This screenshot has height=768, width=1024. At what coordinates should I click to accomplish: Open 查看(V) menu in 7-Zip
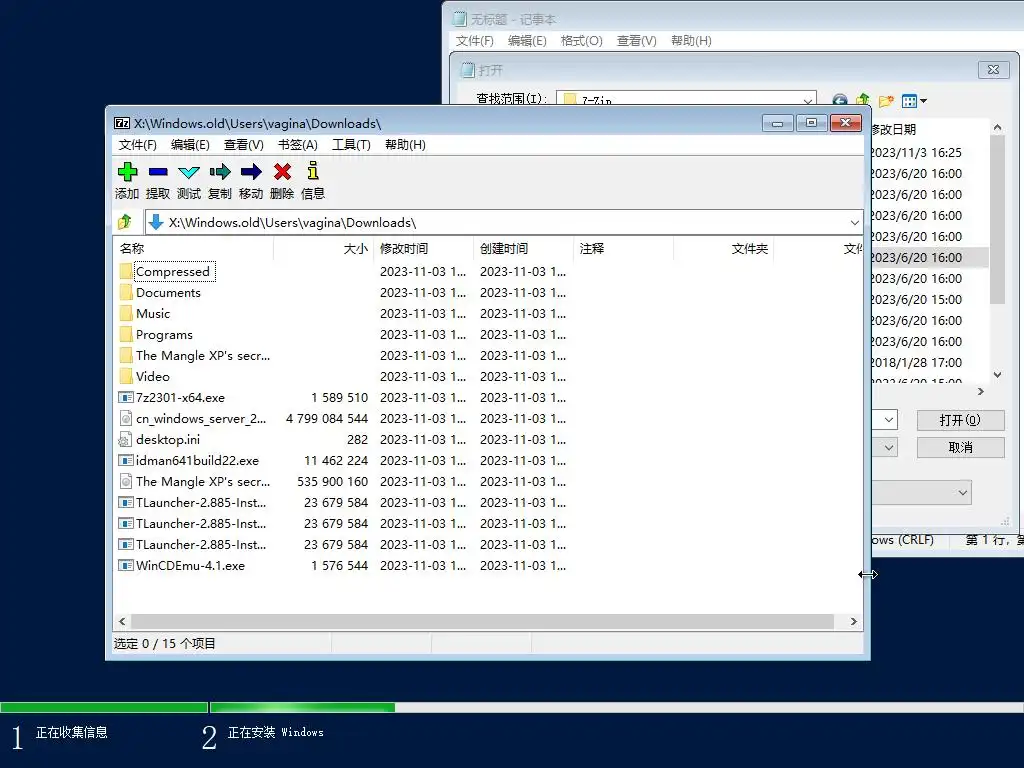tap(244, 144)
